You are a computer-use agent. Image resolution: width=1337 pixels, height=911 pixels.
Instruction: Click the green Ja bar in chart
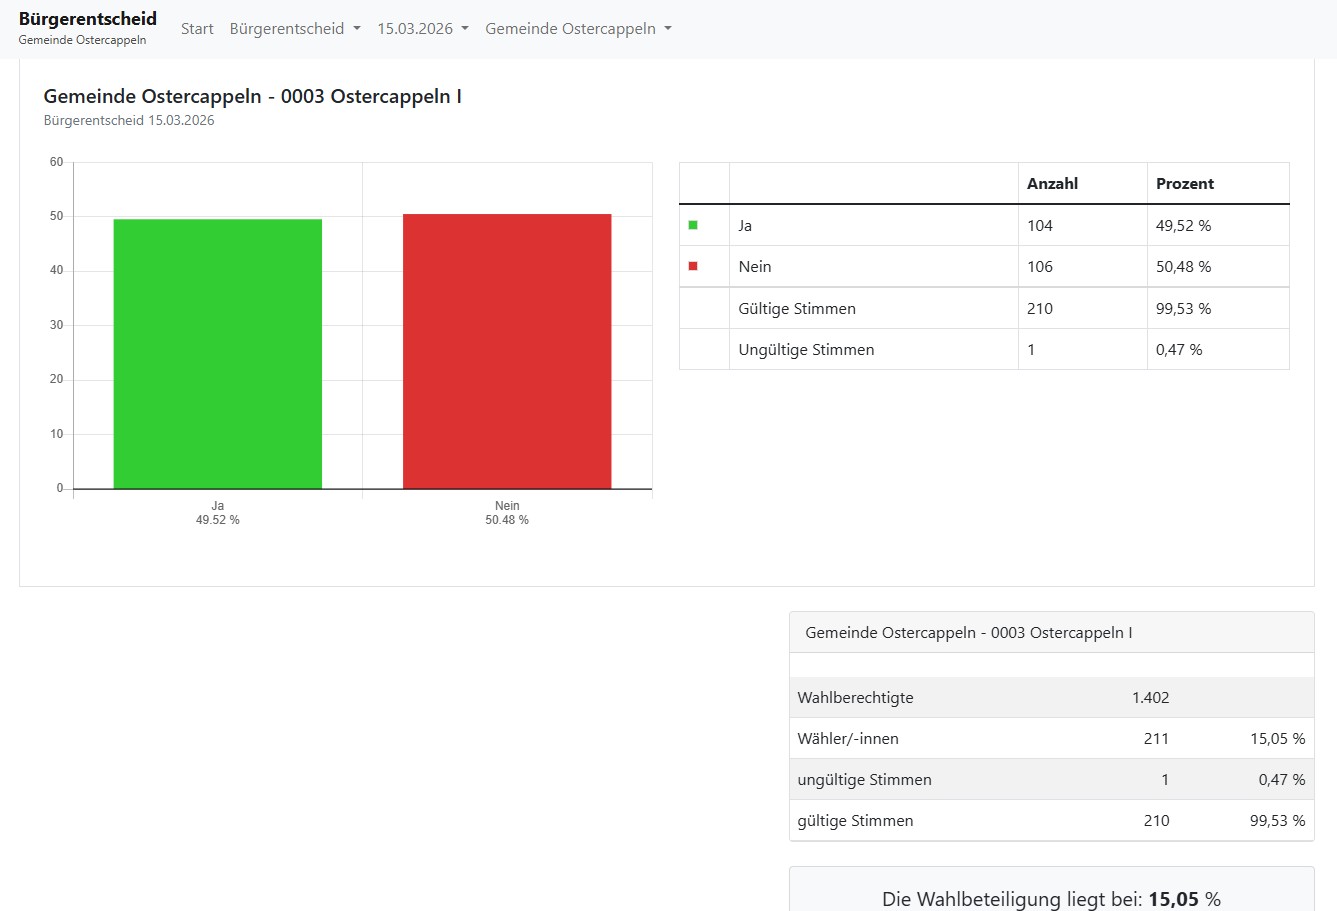[218, 354]
